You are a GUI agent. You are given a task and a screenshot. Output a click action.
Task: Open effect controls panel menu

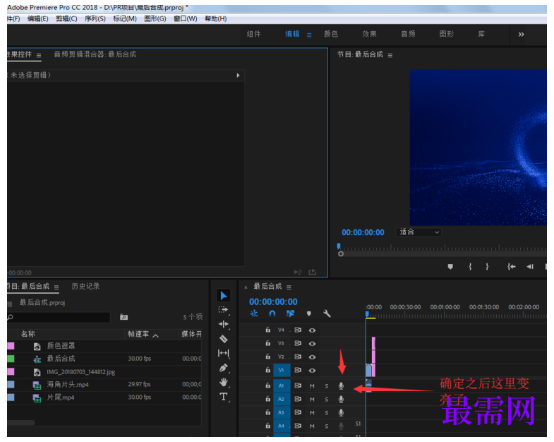click(39, 55)
